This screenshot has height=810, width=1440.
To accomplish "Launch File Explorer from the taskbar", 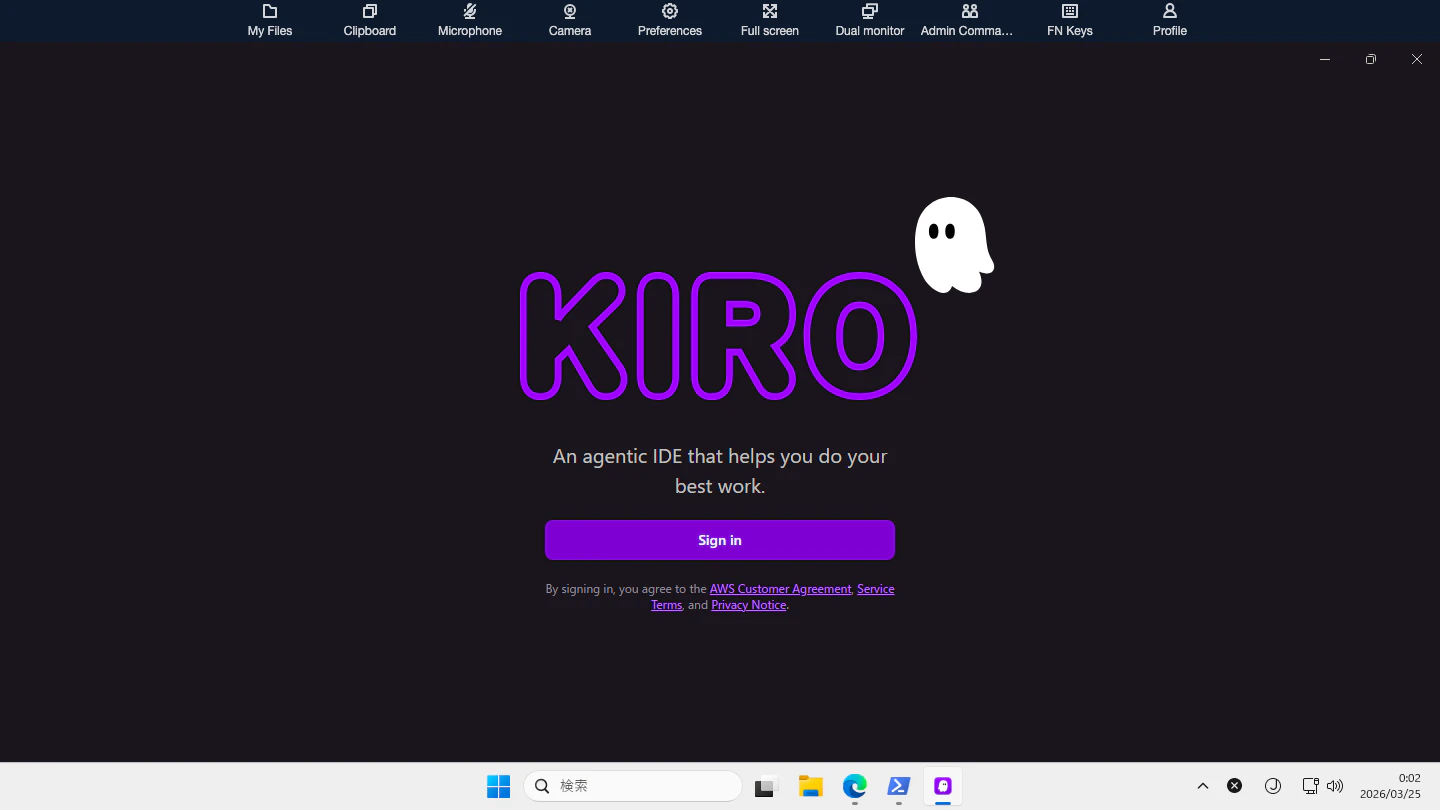I will 810,786.
